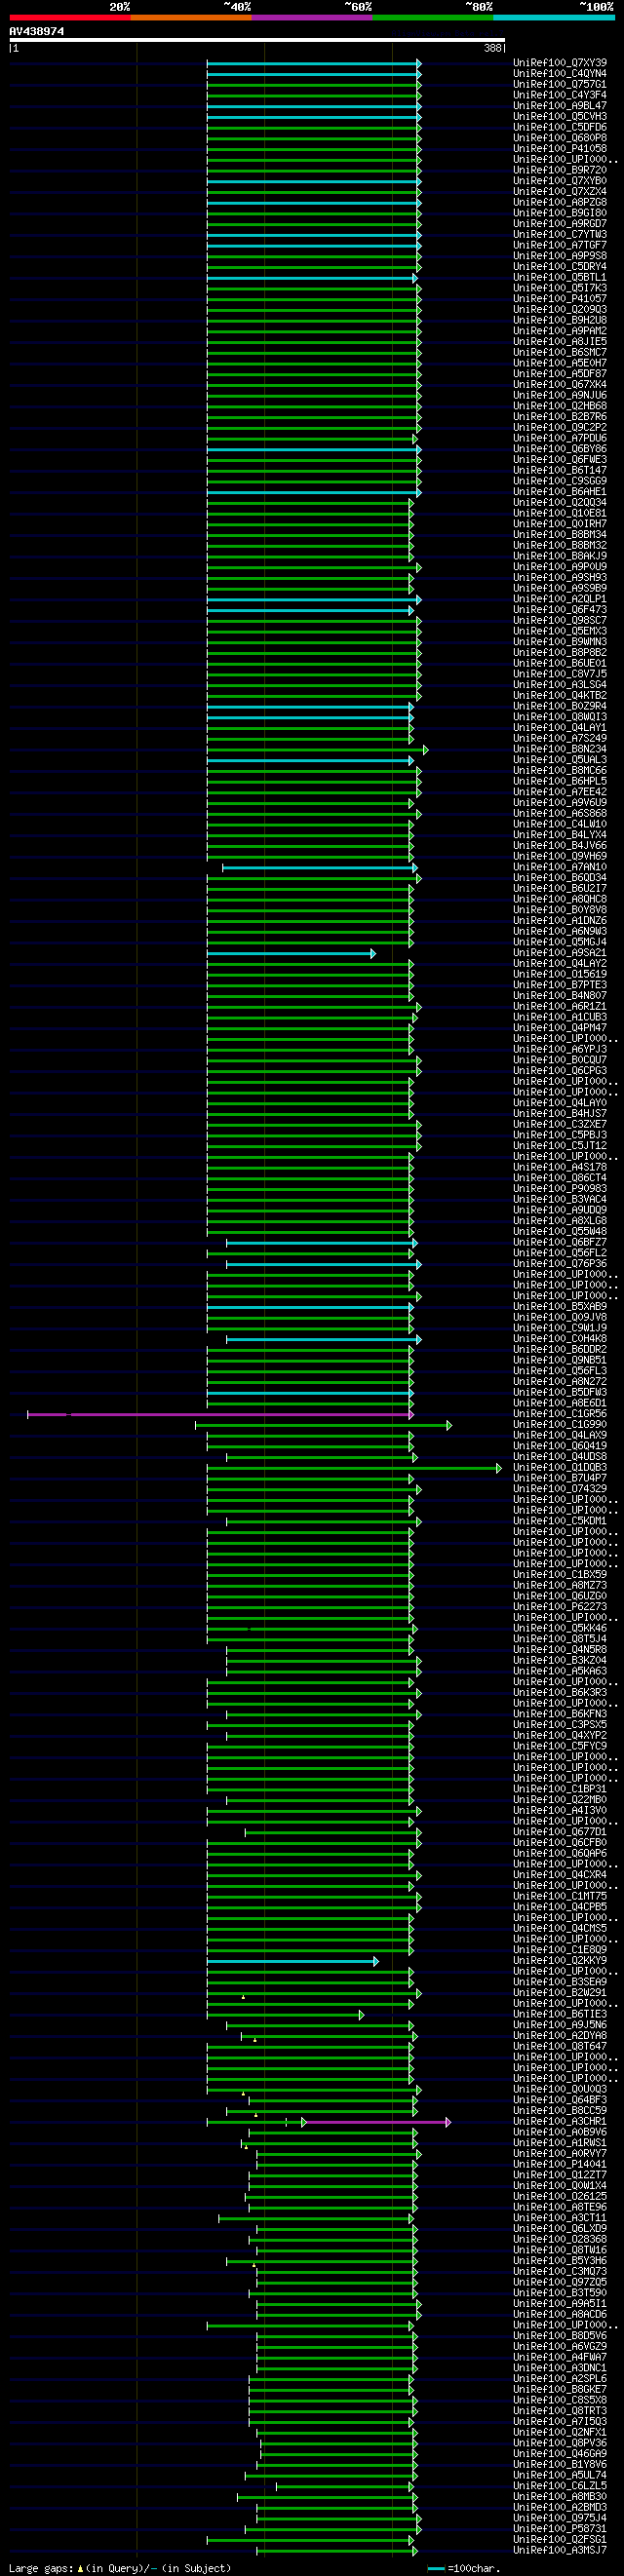This screenshot has width=624, height=2576.
Task: Open hit UniRef100_A9BL47
Action: 560,106
